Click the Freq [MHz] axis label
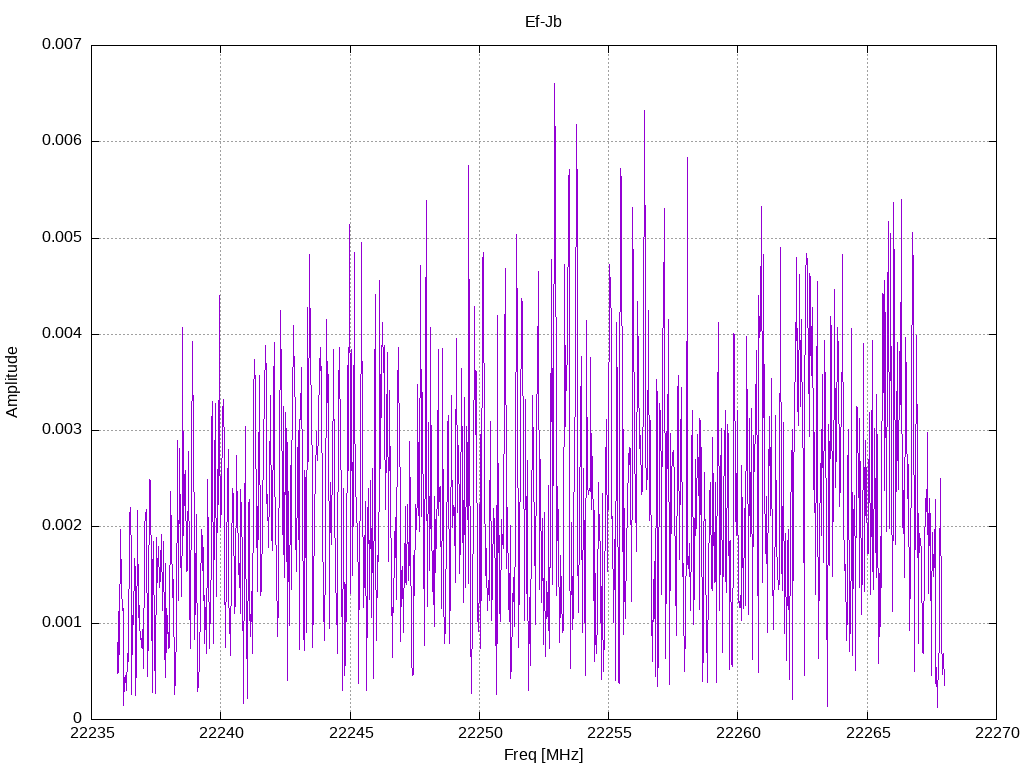 (543, 755)
